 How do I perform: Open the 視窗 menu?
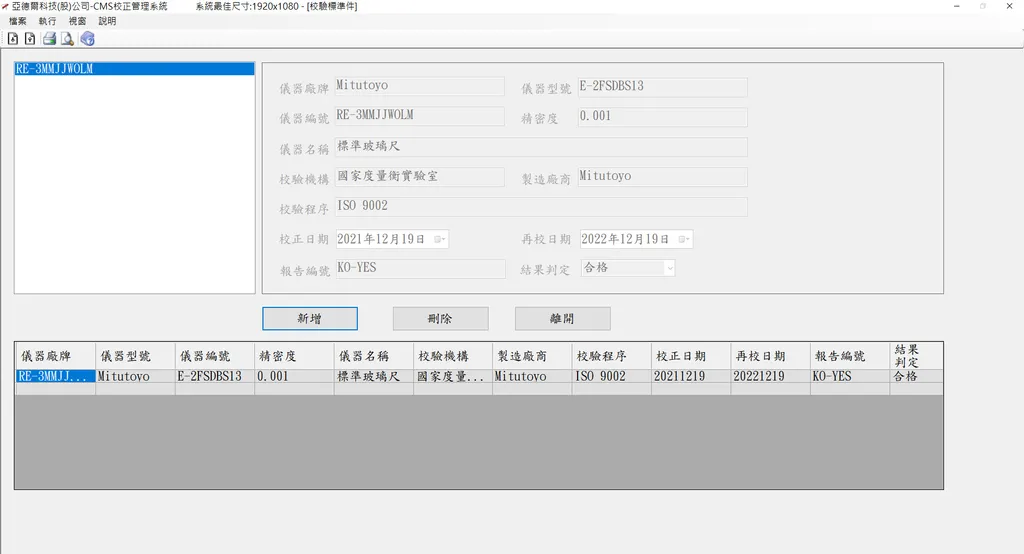pyautogui.click(x=77, y=21)
